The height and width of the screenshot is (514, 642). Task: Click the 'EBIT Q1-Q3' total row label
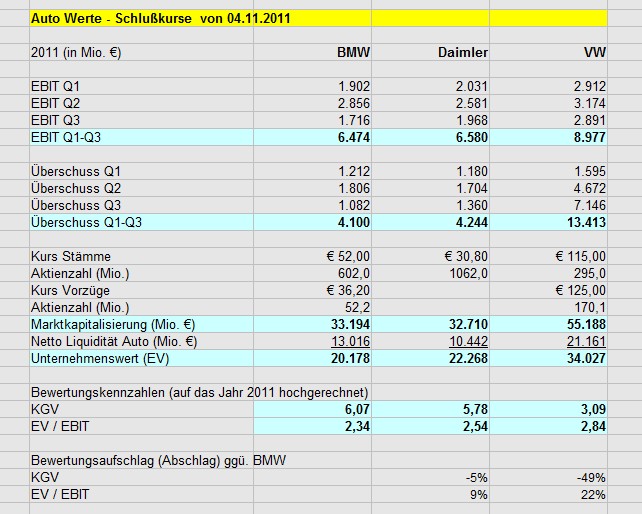coord(66,137)
